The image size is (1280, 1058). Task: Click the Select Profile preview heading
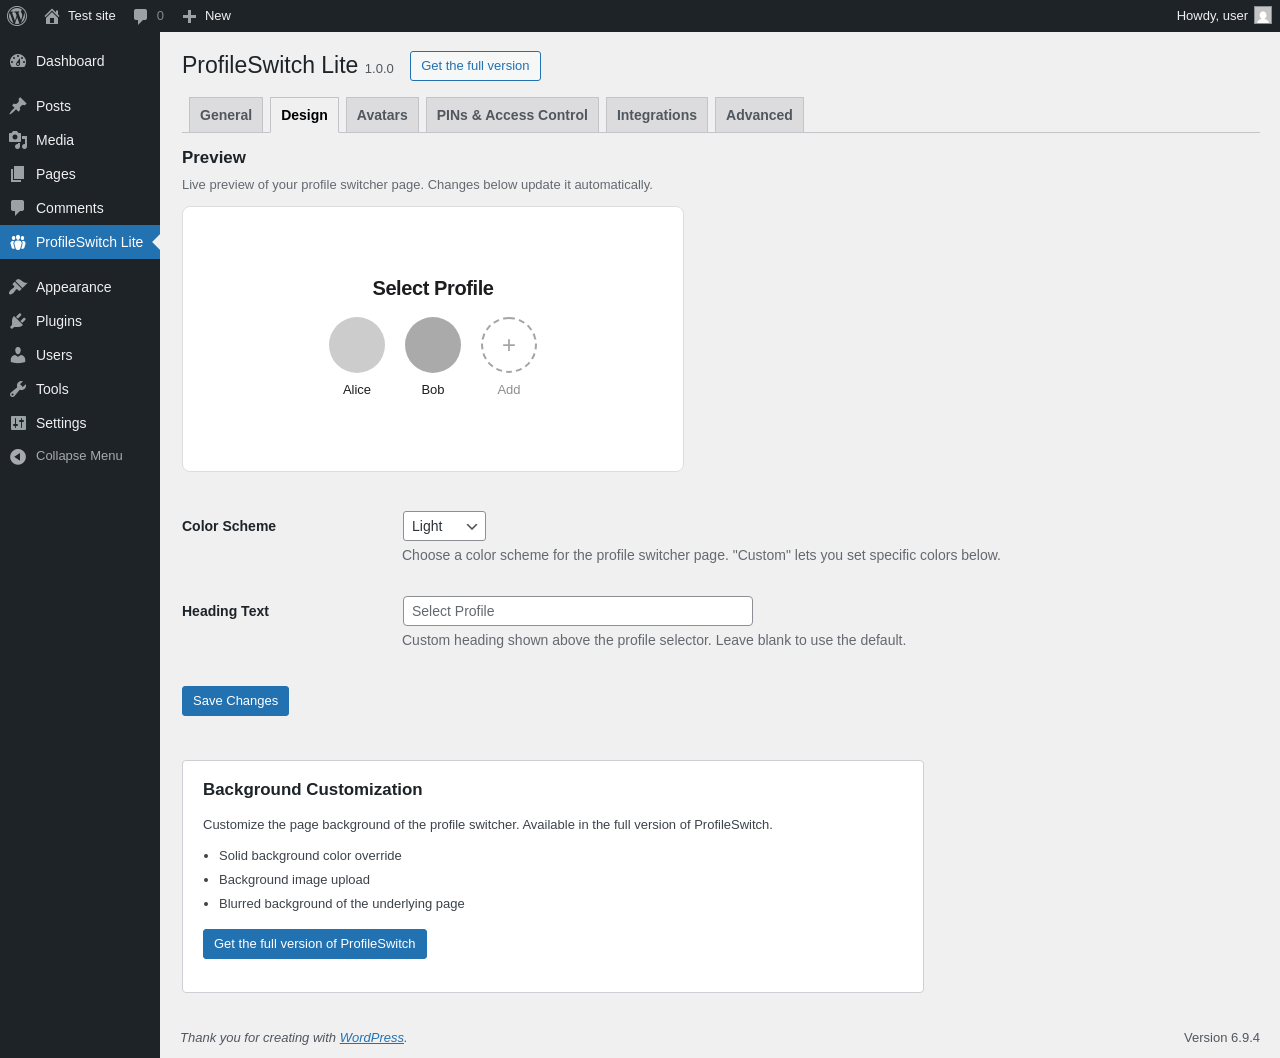(x=433, y=288)
